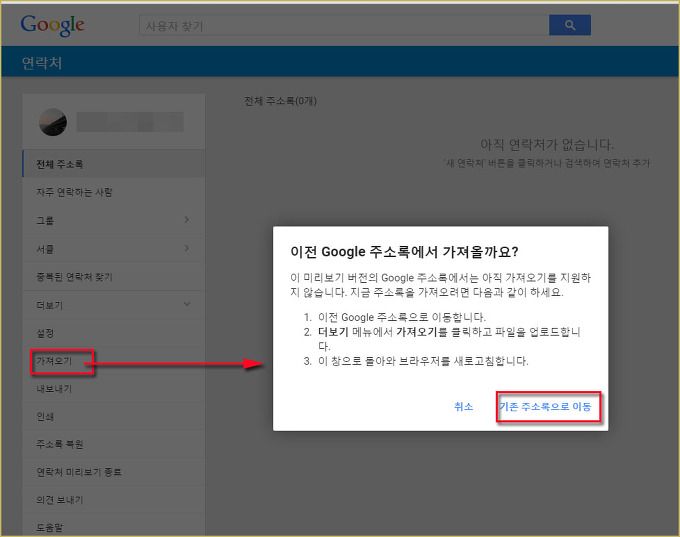Click the blue search magnifier button
The height and width of the screenshot is (537, 680).
(x=569, y=25)
